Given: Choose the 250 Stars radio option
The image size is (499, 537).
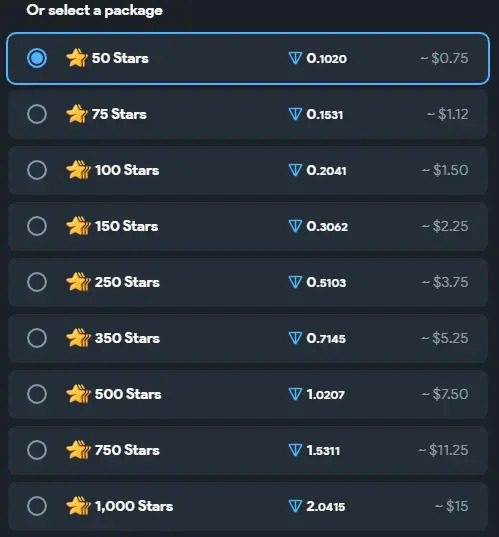Looking at the screenshot, I should [37, 282].
